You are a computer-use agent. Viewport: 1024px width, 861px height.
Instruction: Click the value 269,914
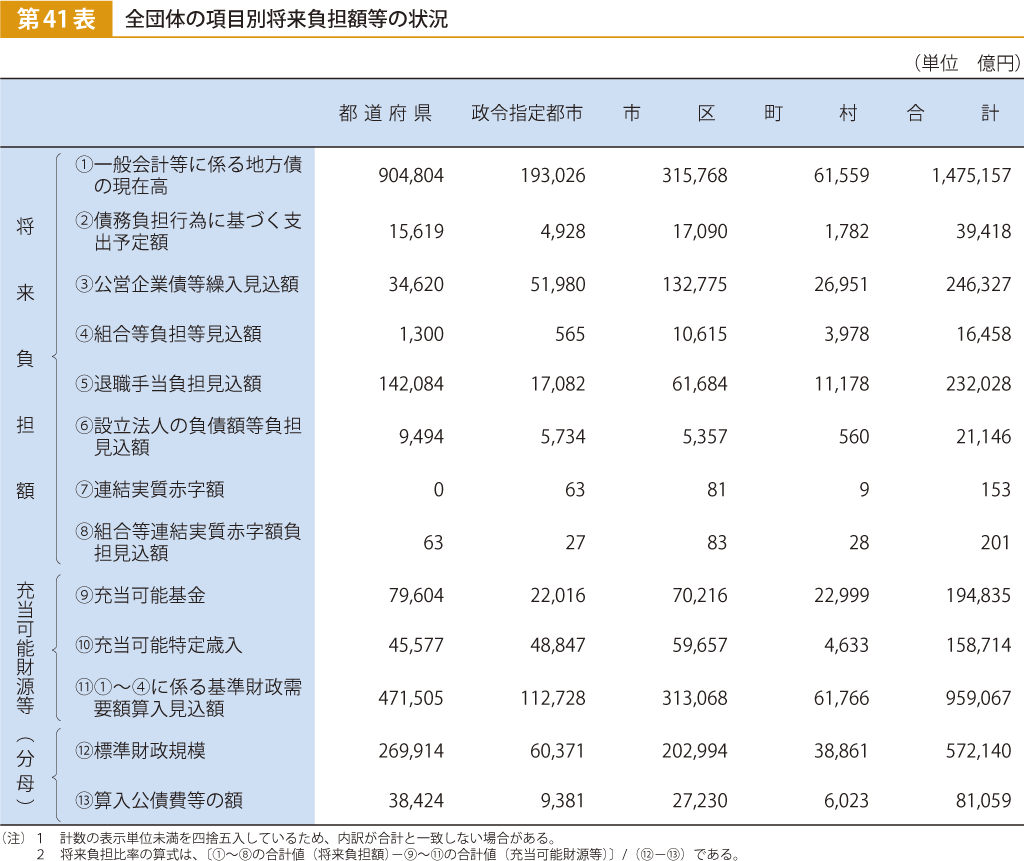click(x=411, y=751)
